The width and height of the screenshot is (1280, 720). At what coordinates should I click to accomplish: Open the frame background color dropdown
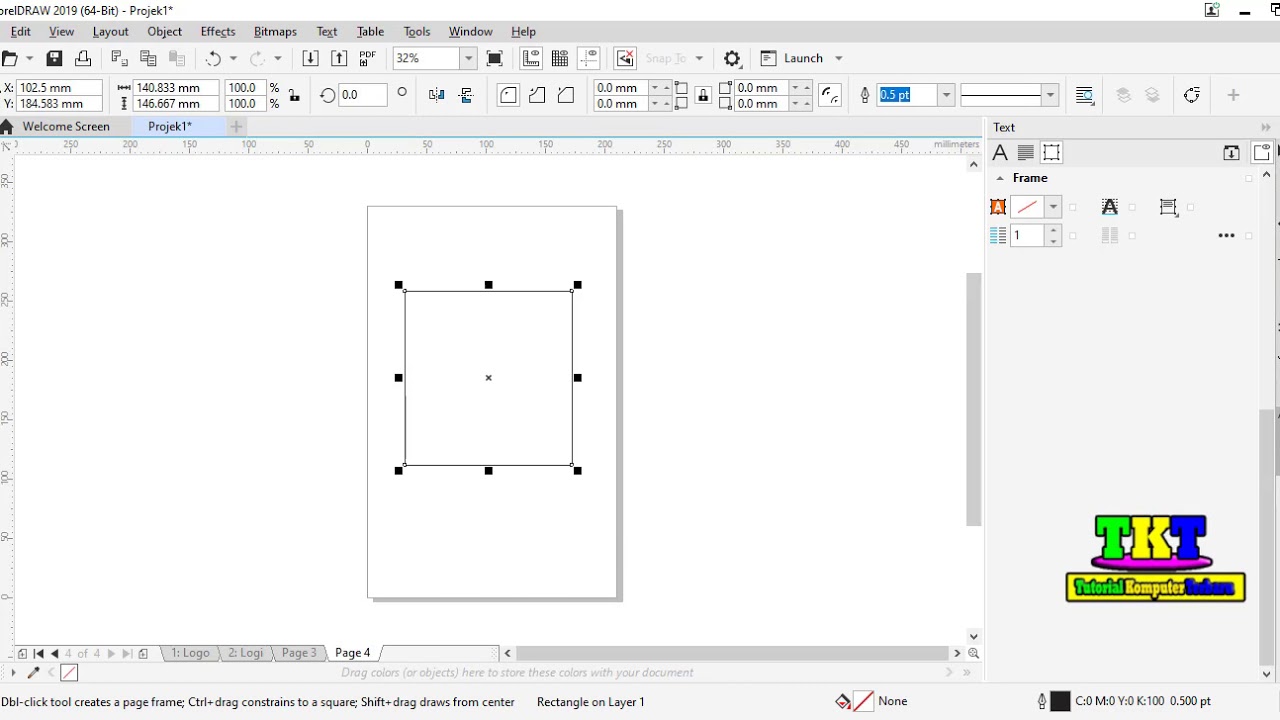1053,207
